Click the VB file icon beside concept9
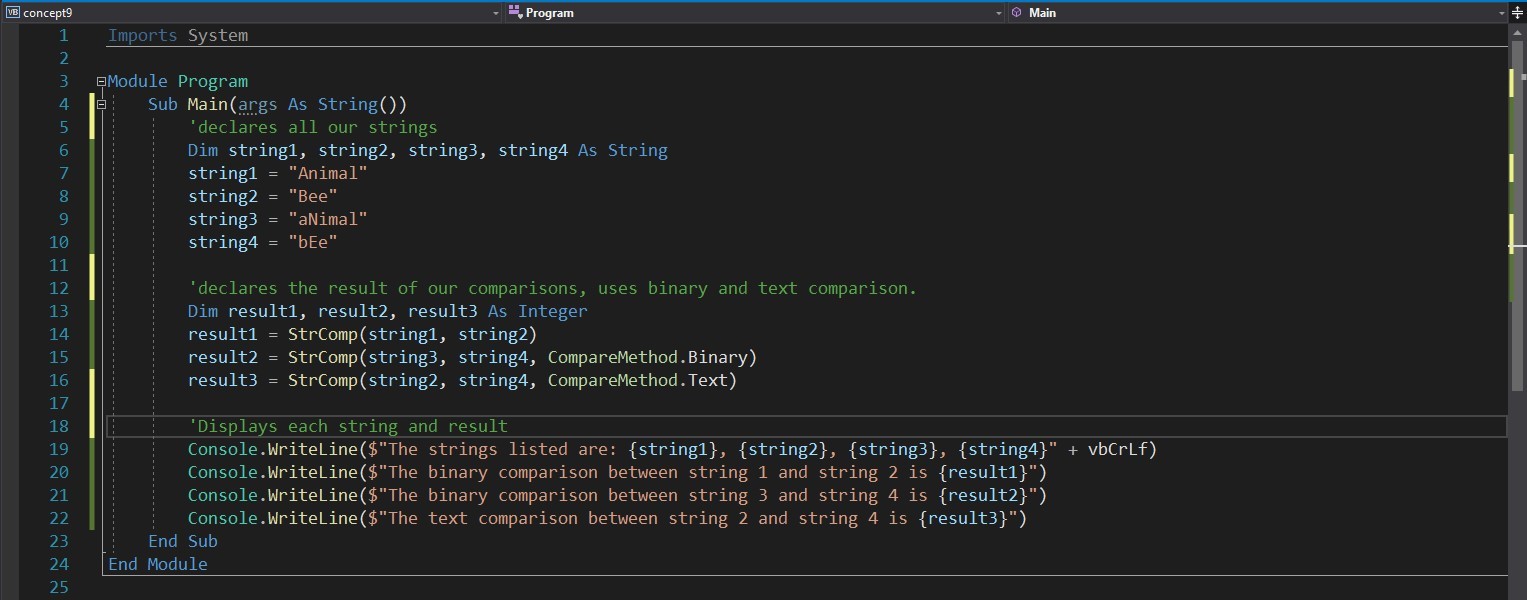 [12, 12]
